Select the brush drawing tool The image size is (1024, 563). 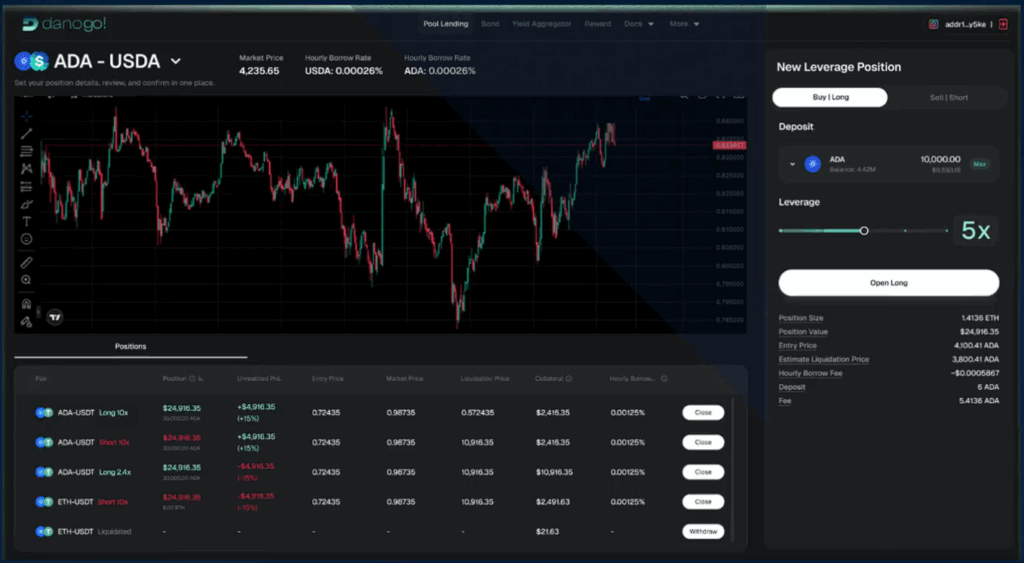point(27,204)
